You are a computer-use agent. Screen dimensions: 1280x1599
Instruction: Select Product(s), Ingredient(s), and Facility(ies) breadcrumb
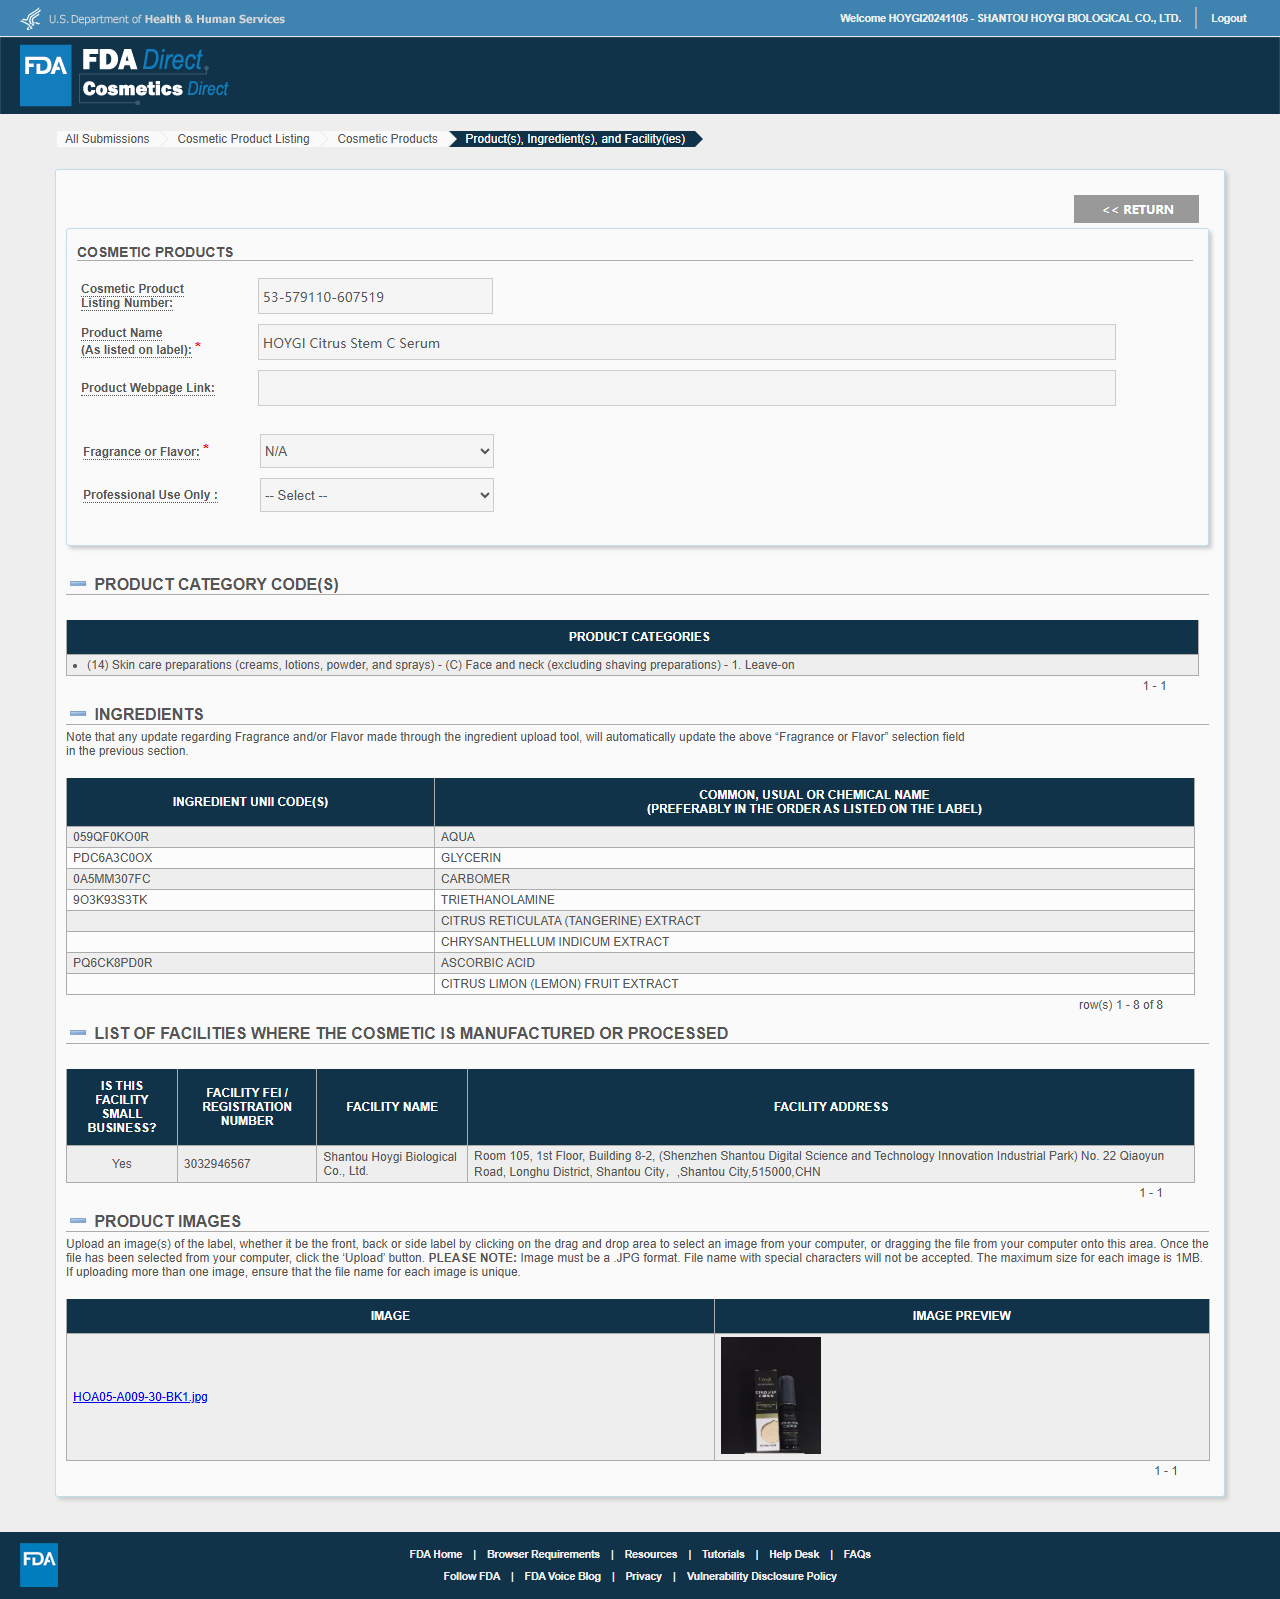(x=575, y=139)
